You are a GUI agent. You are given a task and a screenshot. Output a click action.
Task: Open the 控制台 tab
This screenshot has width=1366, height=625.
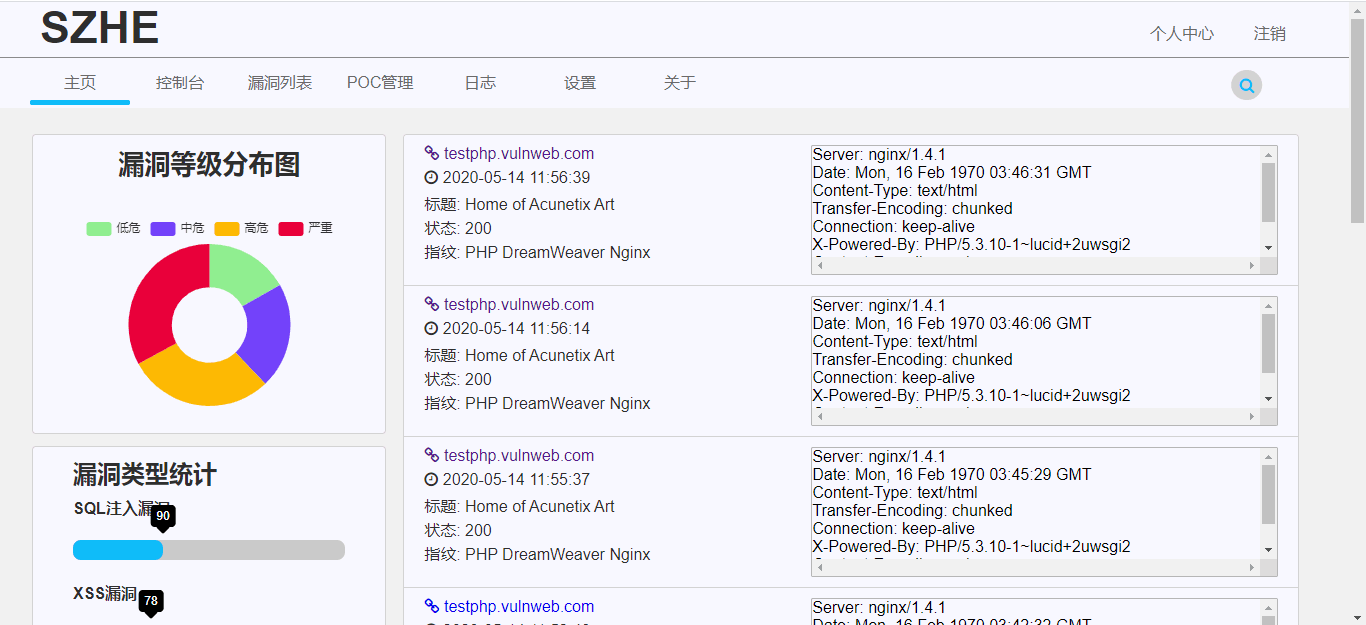pyautogui.click(x=180, y=83)
